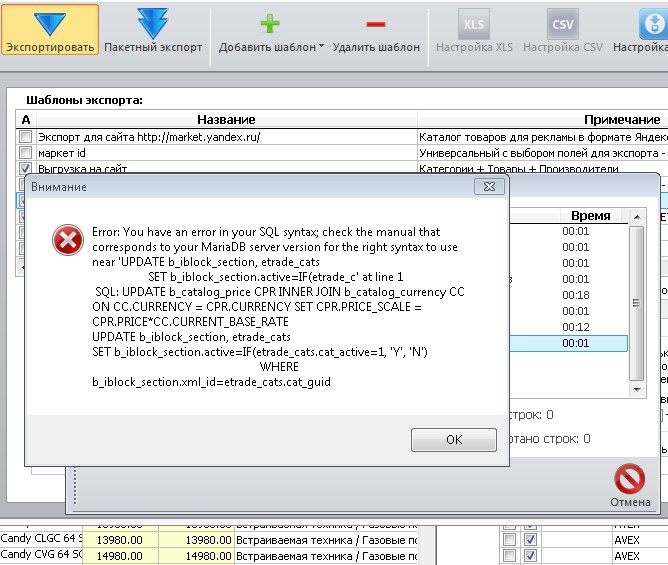
Task: Check the маркет id template checkbox
Action: coord(26,153)
